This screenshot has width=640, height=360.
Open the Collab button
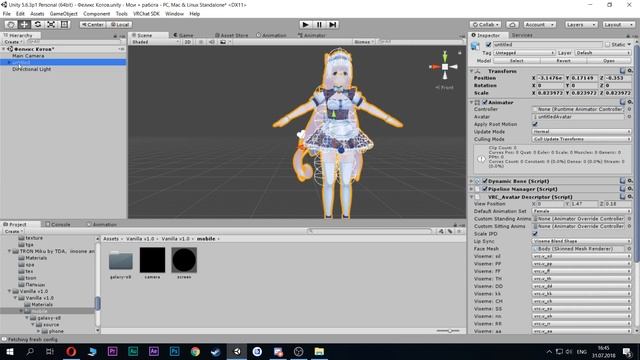[x=485, y=24]
